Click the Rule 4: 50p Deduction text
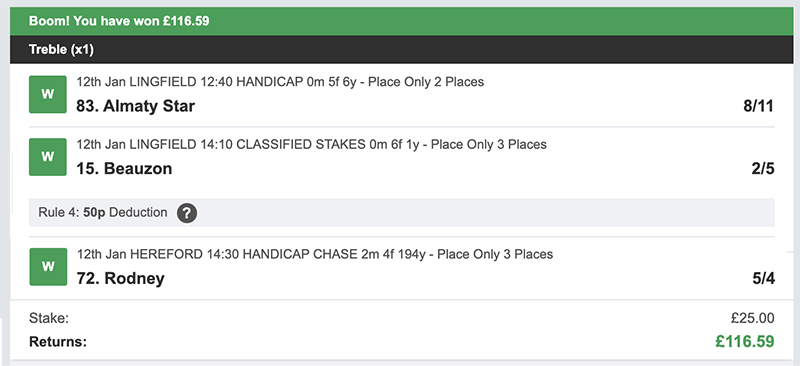This screenshot has height=366, width=800. [x=103, y=212]
